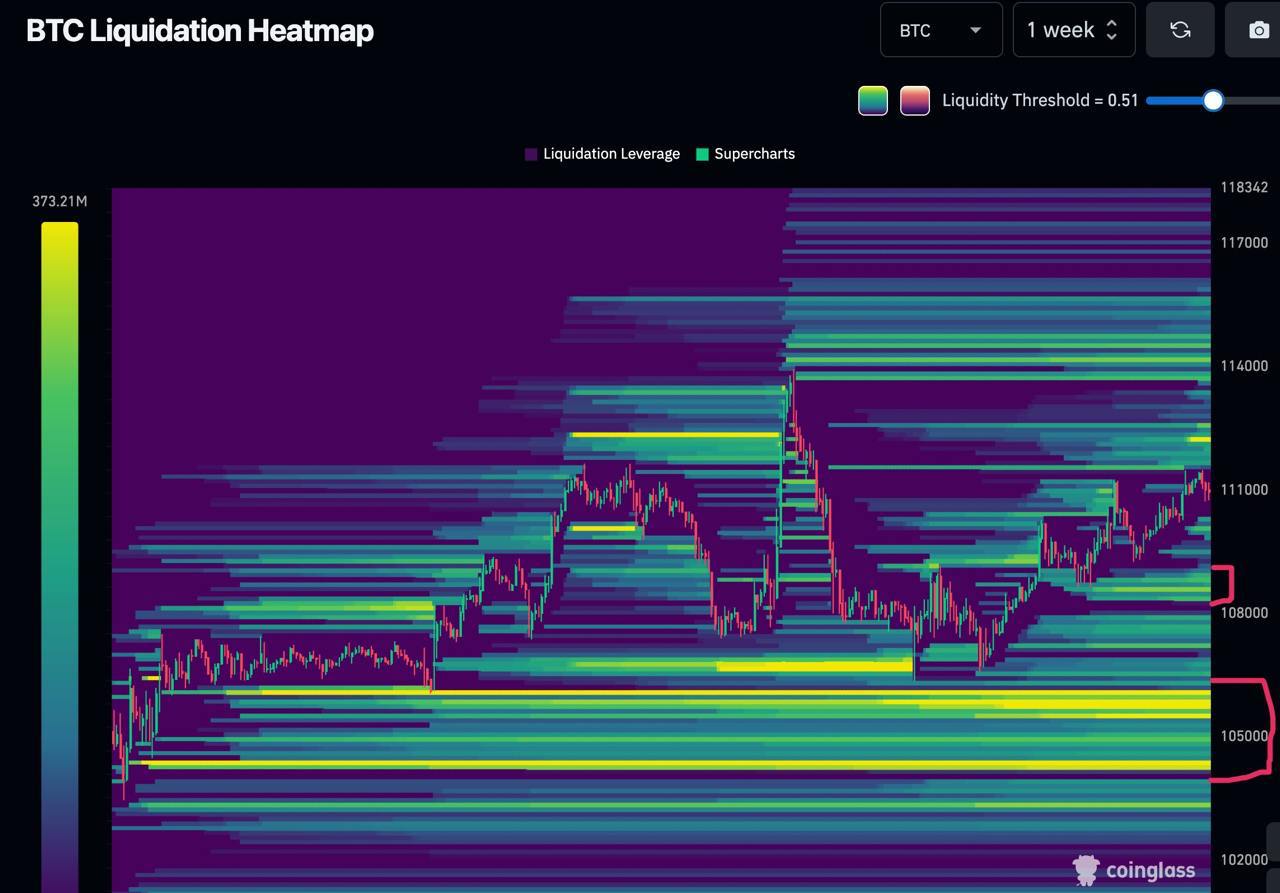Select the pink-purple heatmap color theme

point(915,100)
